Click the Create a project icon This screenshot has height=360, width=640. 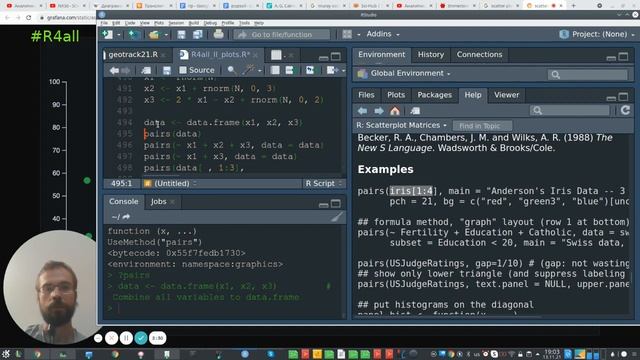(134, 35)
